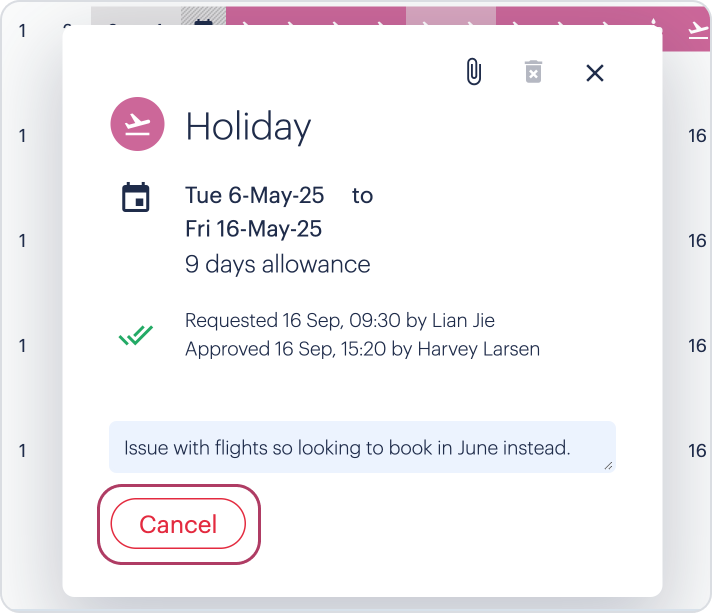Click the grey hatched calendar cell

tap(203, 15)
